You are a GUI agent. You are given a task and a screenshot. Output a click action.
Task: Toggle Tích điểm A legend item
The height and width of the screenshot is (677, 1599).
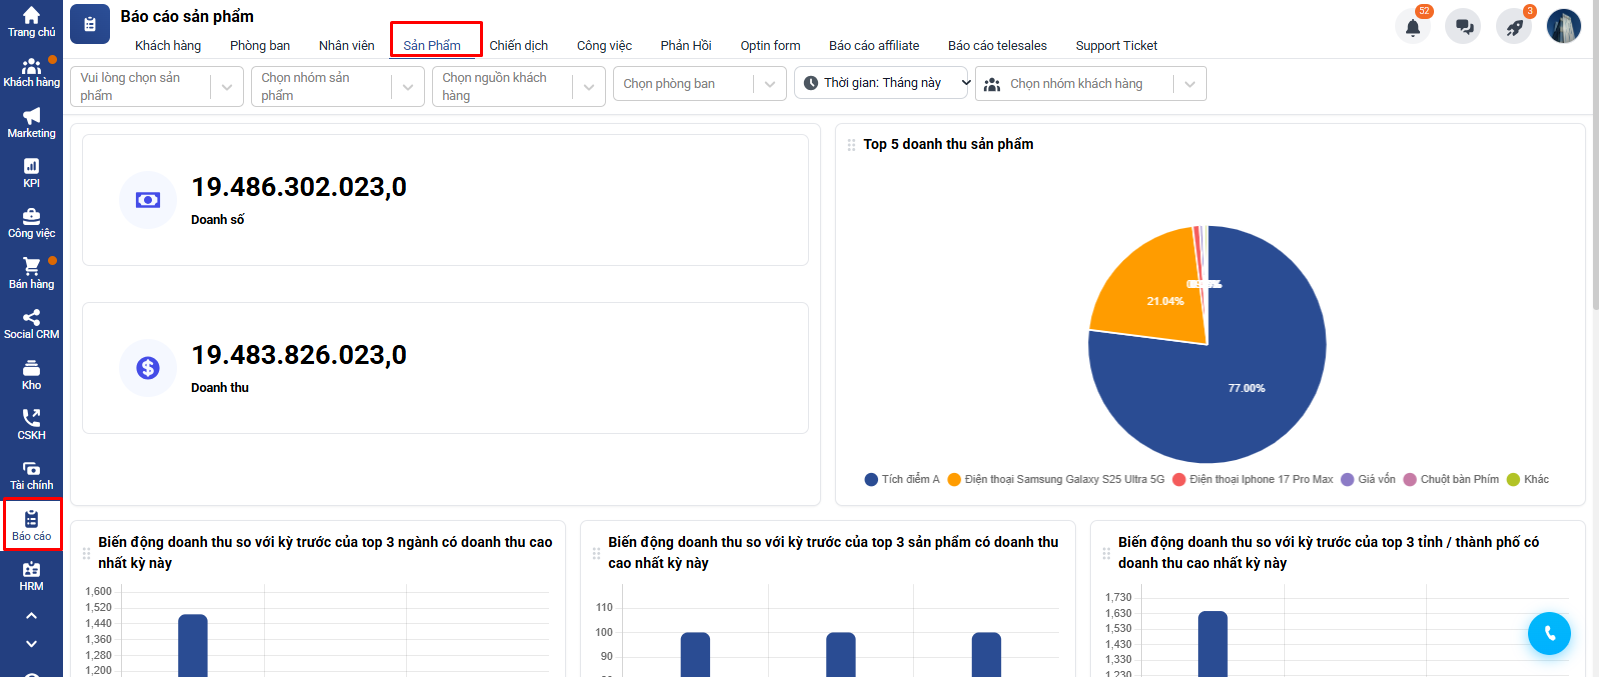[x=902, y=480]
